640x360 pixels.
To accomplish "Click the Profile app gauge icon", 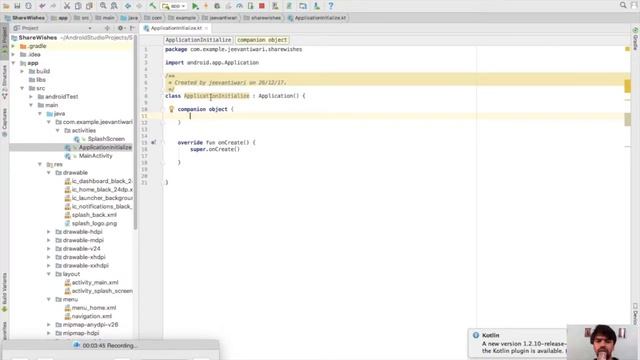I will point(240,6).
